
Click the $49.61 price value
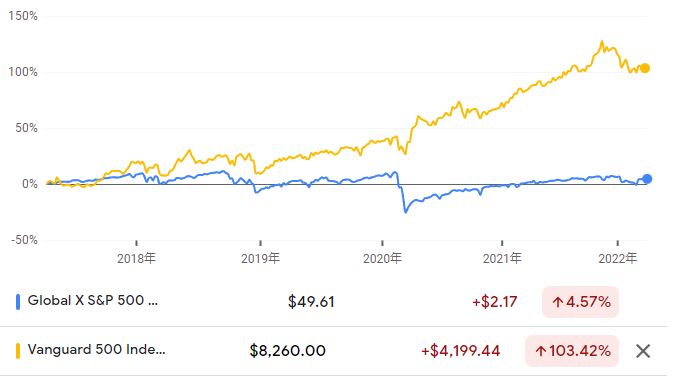tap(311, 302)
